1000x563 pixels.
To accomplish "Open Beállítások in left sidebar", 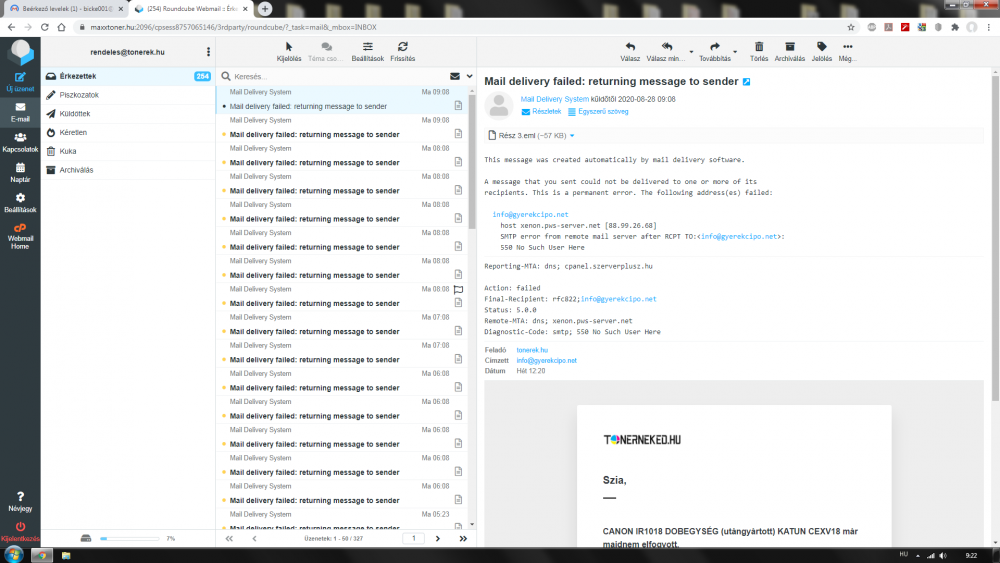I will pyautogui.click(x=20, y=203).
